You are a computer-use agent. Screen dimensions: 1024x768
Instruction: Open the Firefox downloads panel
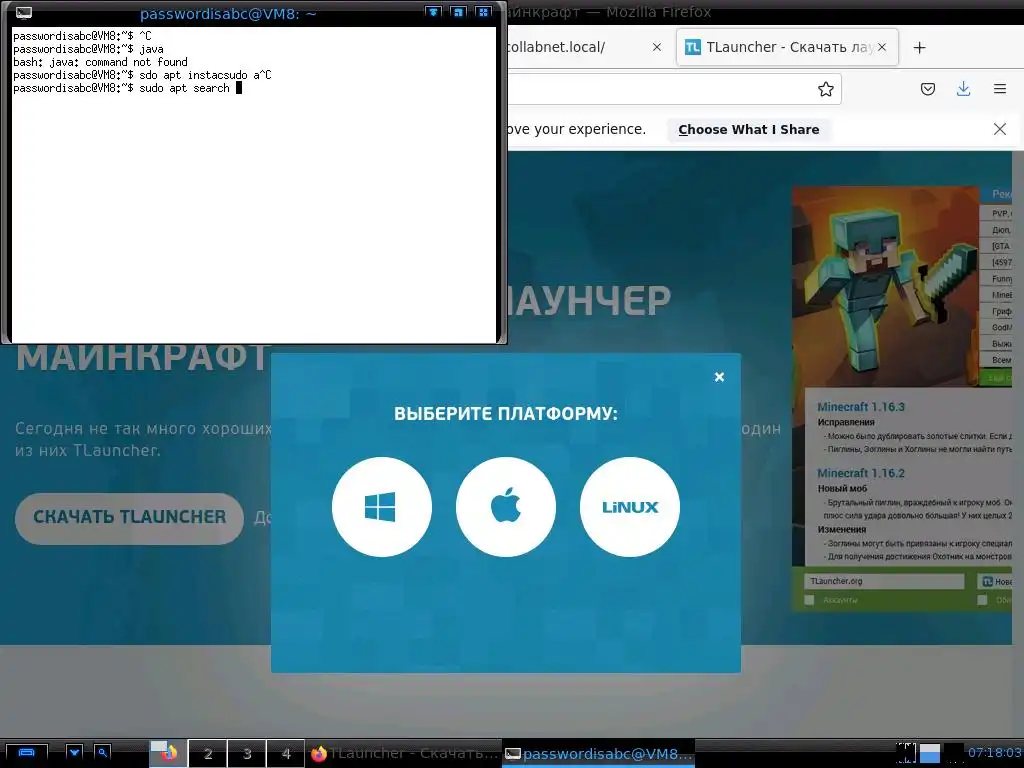963,89
